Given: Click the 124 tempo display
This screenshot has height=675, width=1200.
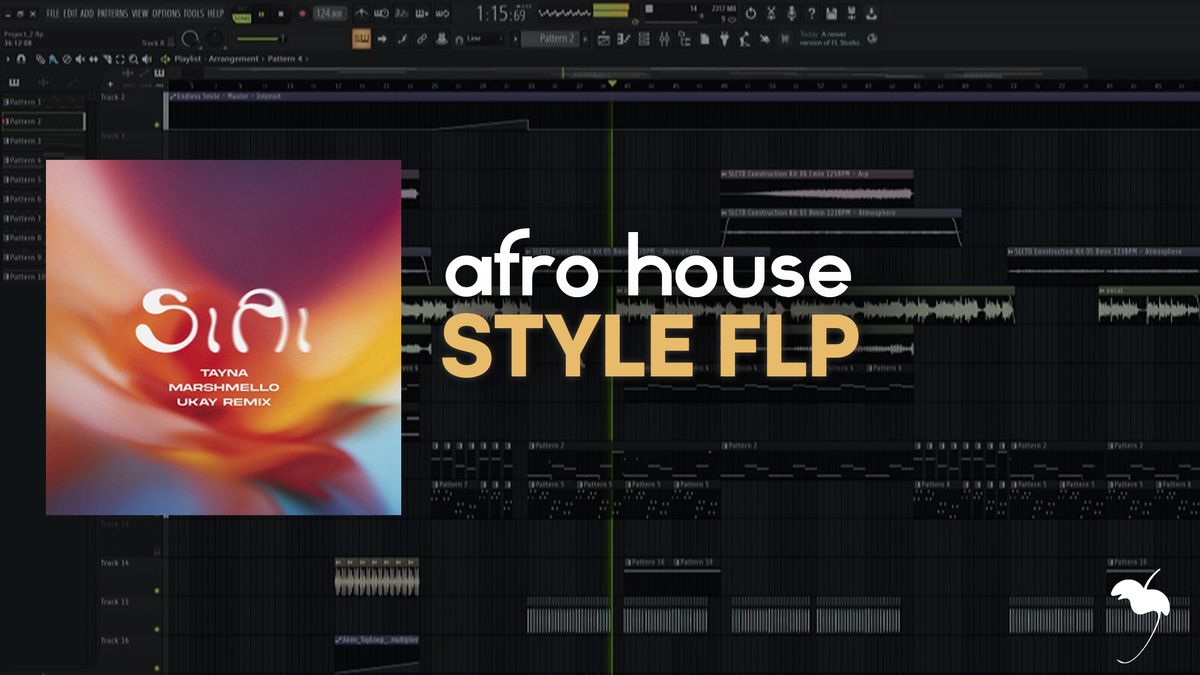Looking at the screenshot, I should tap(330, 14).
